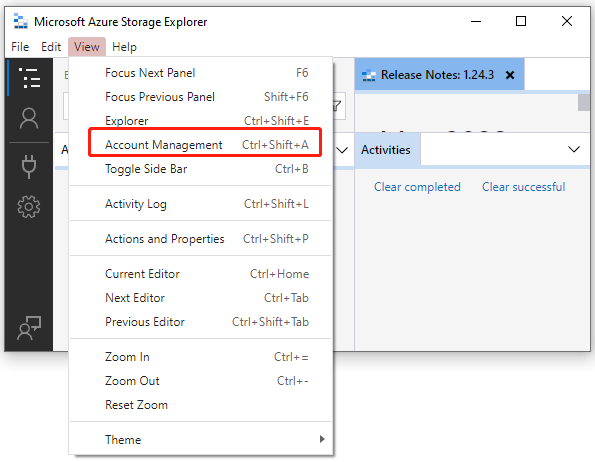This screenshot has height=462, width=595.
Task: Choose Previous Editor
Action: click(201, 322)
